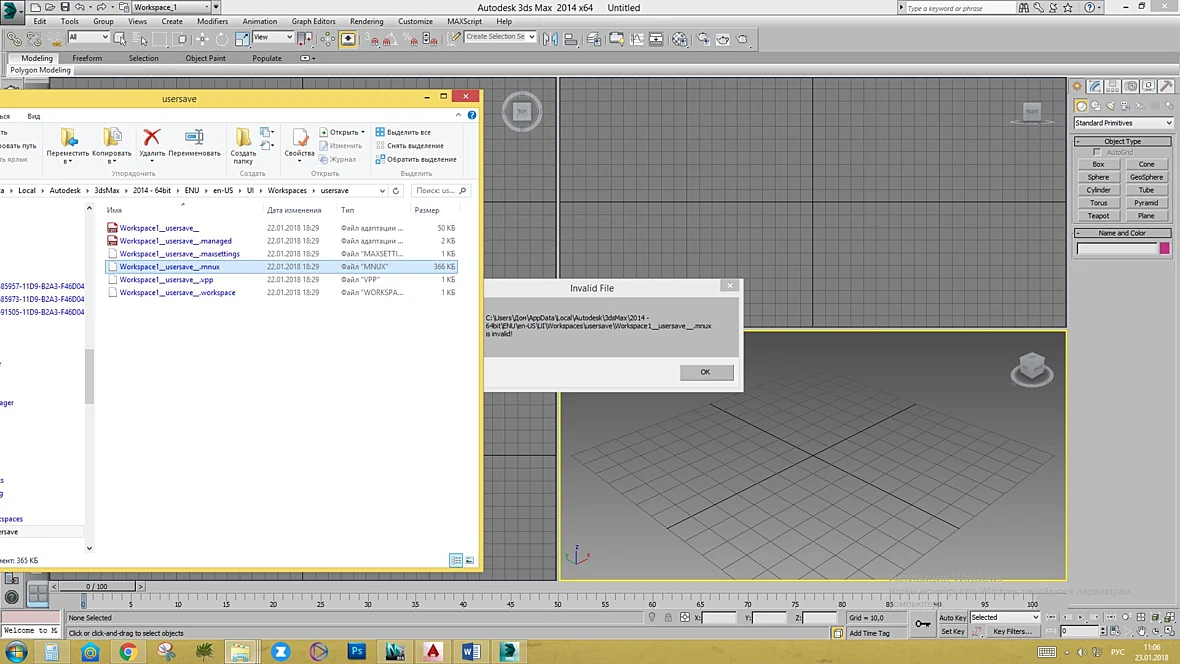This screenshot has width=1180, height=664.
Task: Click the large Set Keys key icon
Action: (x=923, y=624)
